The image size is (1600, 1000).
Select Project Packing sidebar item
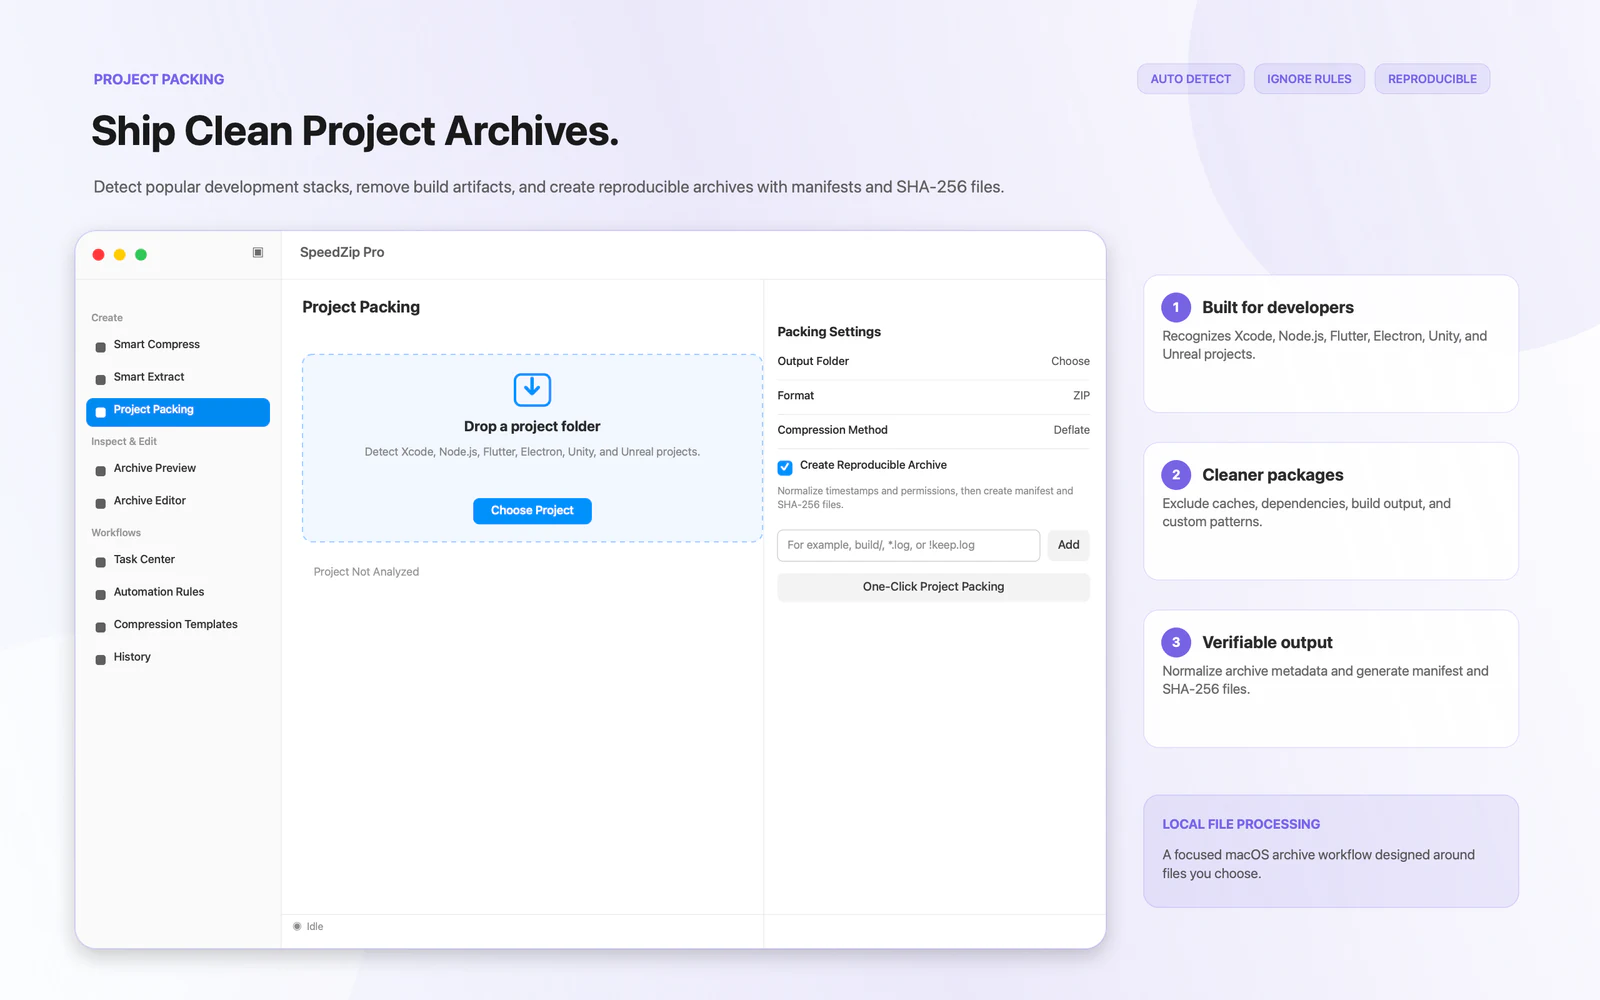(x=178, y=412)
